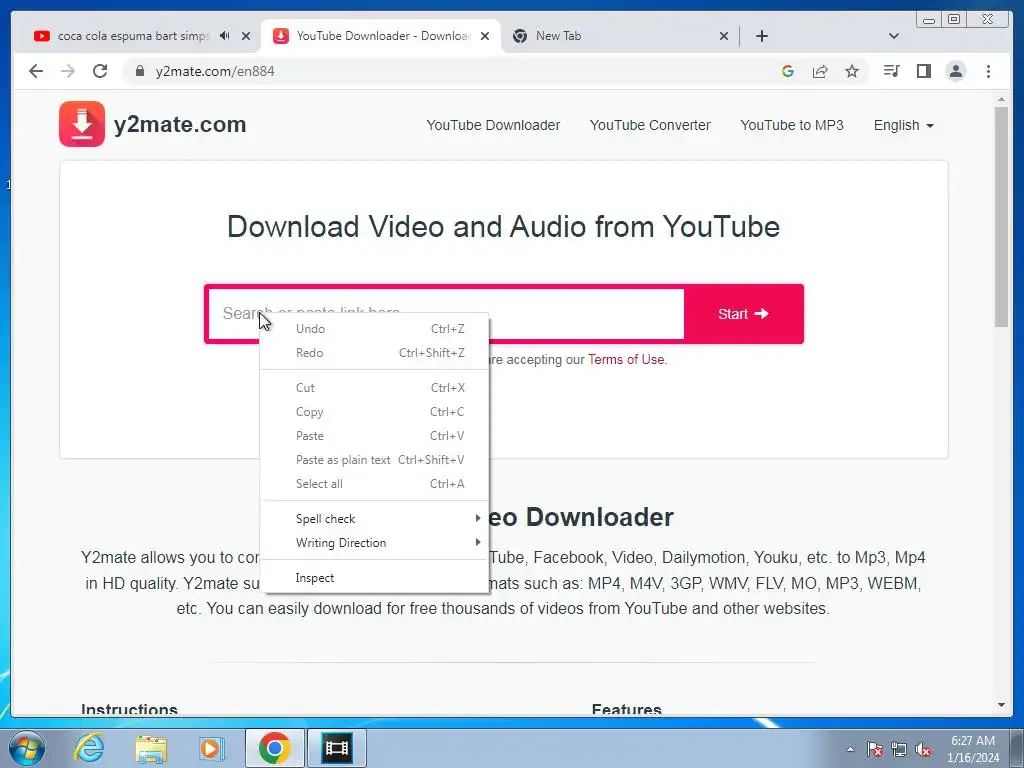
Task: Click the page vertical scrollbar thumb
Action: click(1001, 216)
